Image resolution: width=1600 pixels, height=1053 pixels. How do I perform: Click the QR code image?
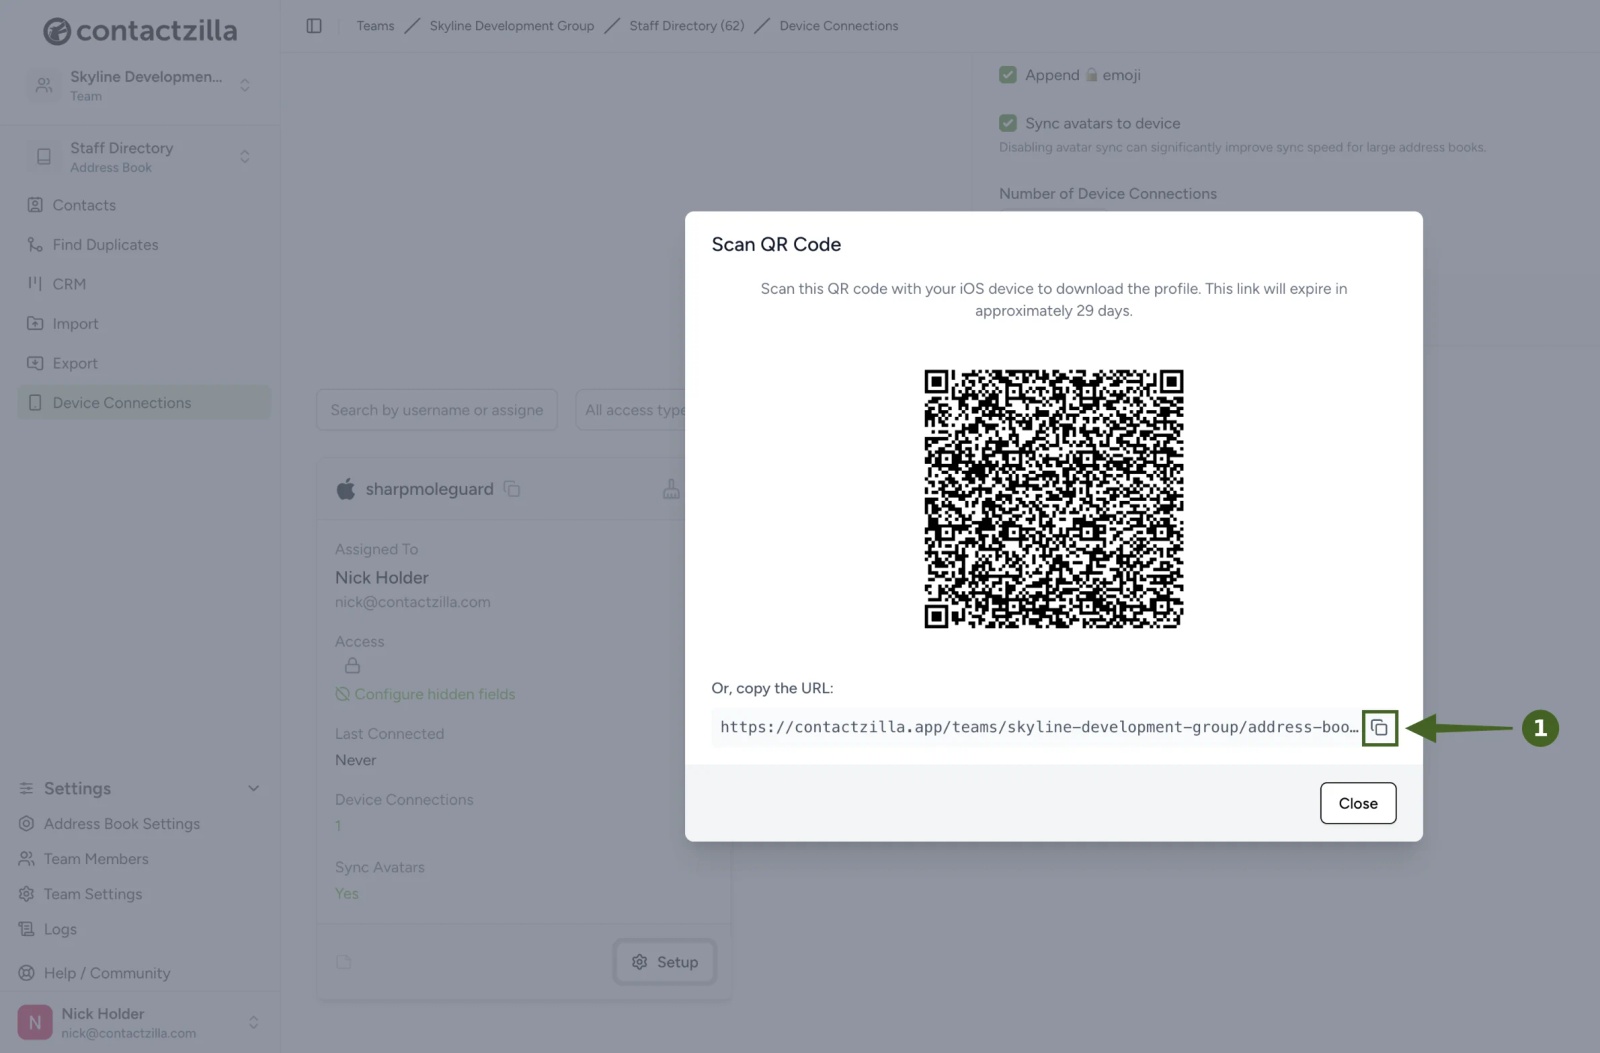tap(1054, 499)
